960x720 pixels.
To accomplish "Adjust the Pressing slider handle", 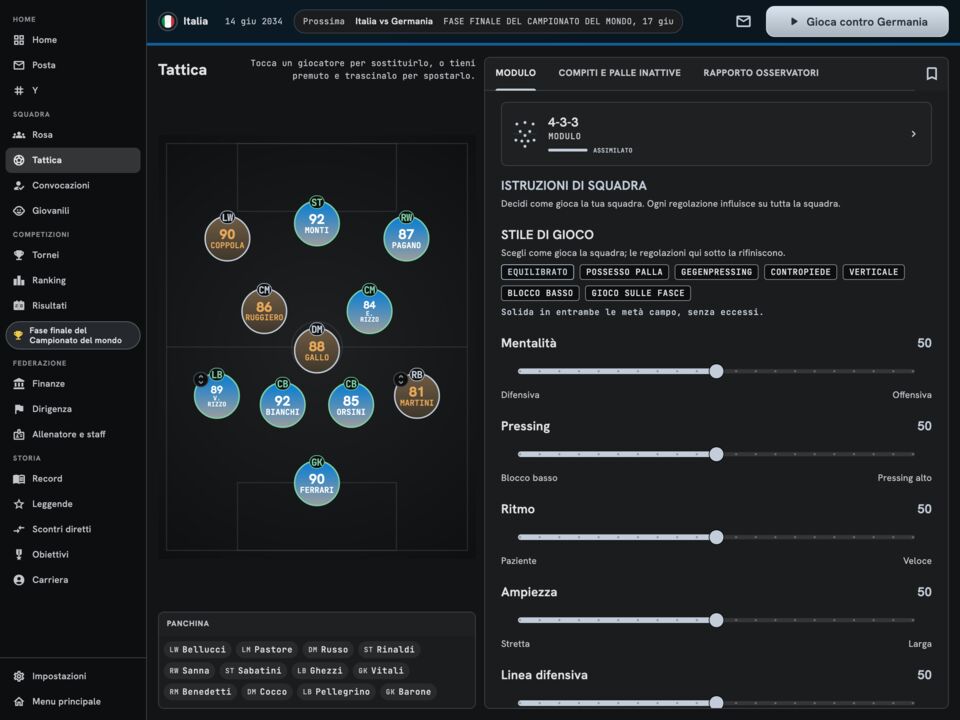I will pos(716,454).
